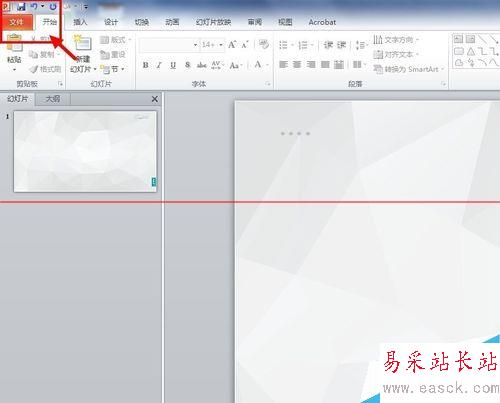
Task: Open the 剪贴板 clipboard dialog launcher
Action: [x=60, y=84]
